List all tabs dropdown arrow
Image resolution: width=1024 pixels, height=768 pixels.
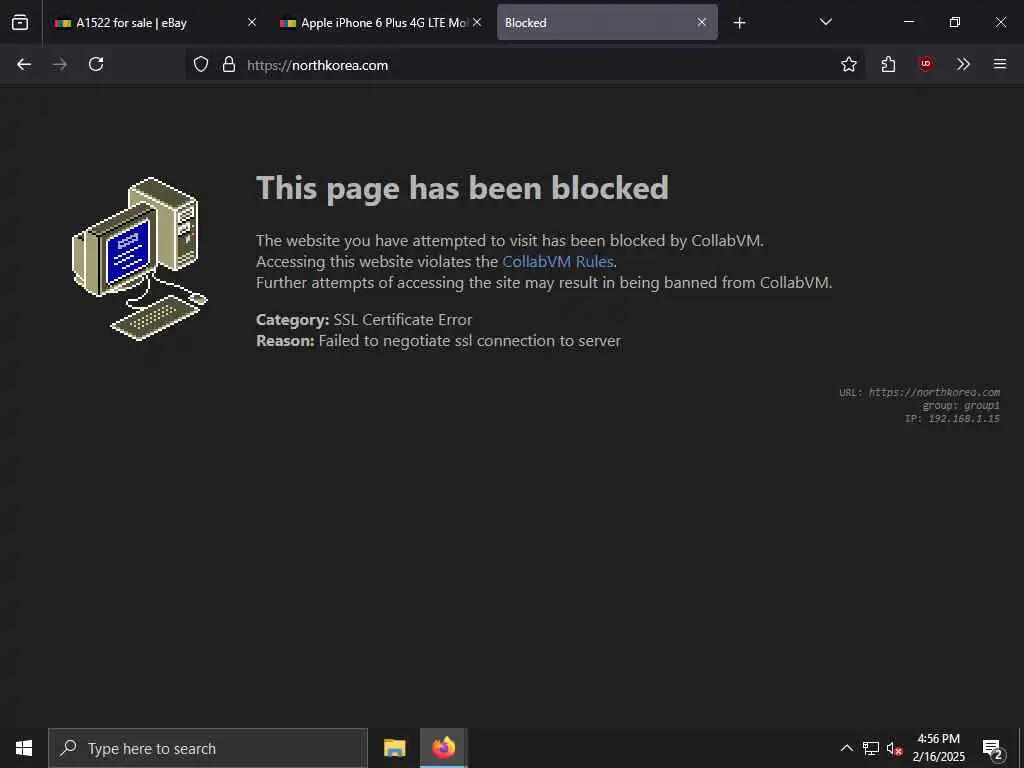coord(825,22)
